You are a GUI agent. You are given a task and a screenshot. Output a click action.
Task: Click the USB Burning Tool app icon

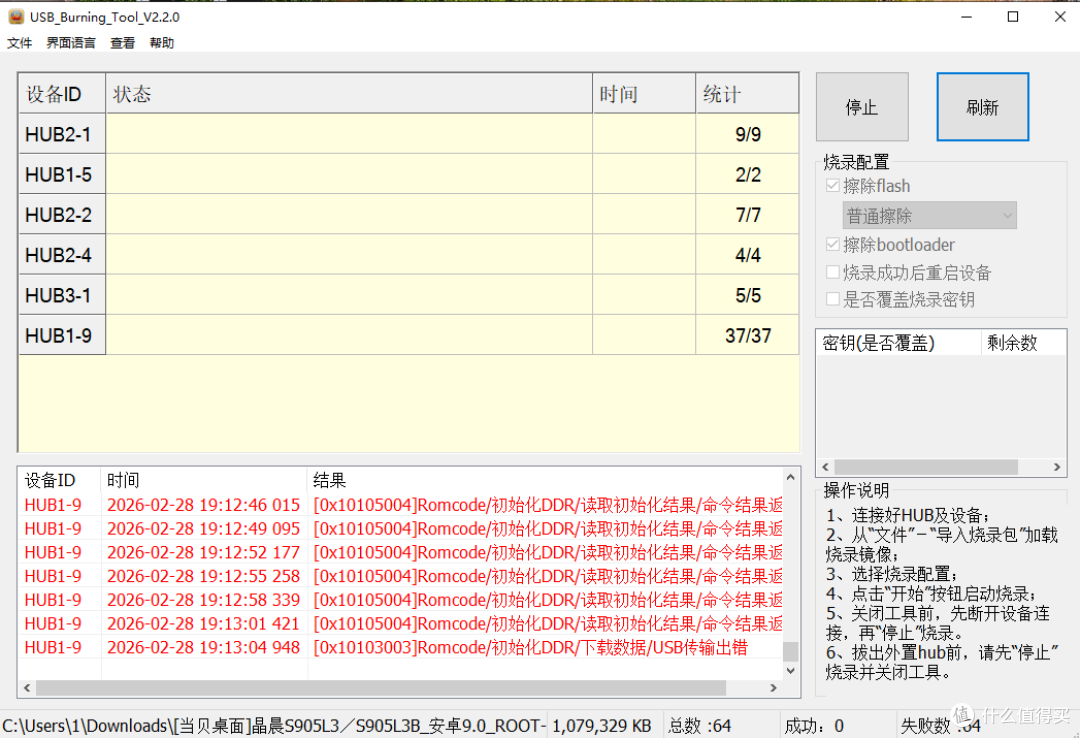[16, 17]
